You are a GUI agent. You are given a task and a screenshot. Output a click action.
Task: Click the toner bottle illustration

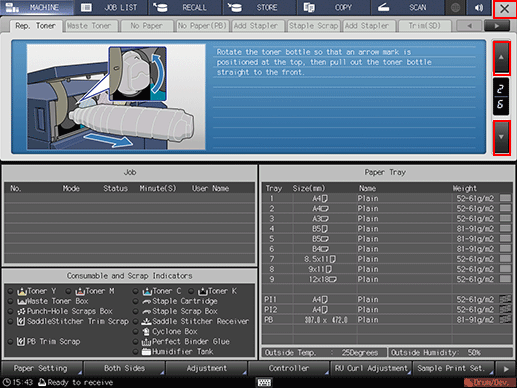(116, 97)
